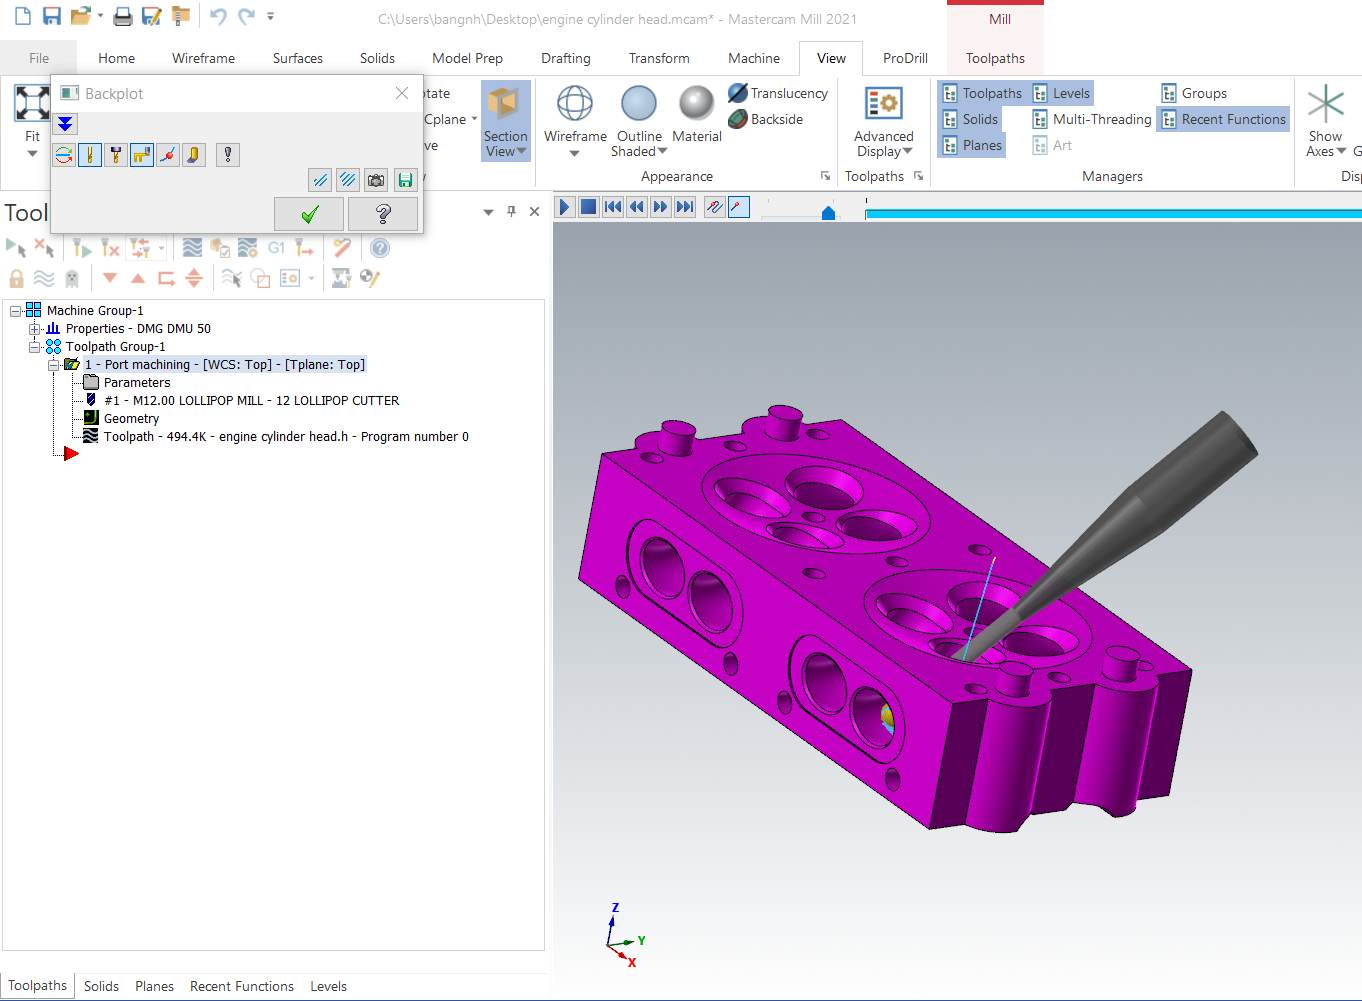Jump to the next stop in backplot

(x=685, y=207)
